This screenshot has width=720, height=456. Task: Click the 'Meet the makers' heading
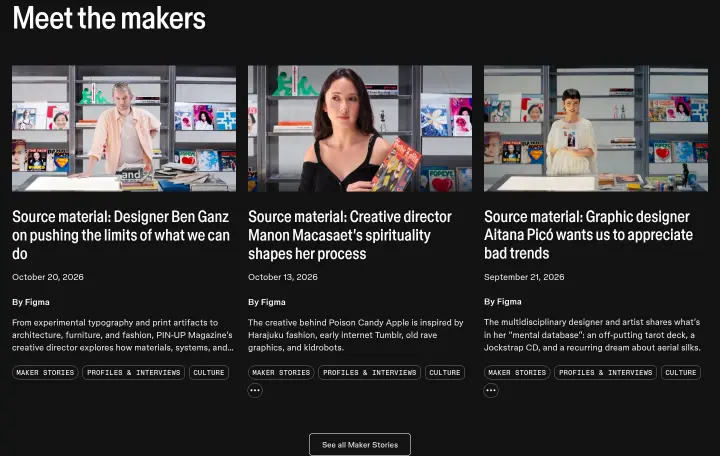pos(109,18)
